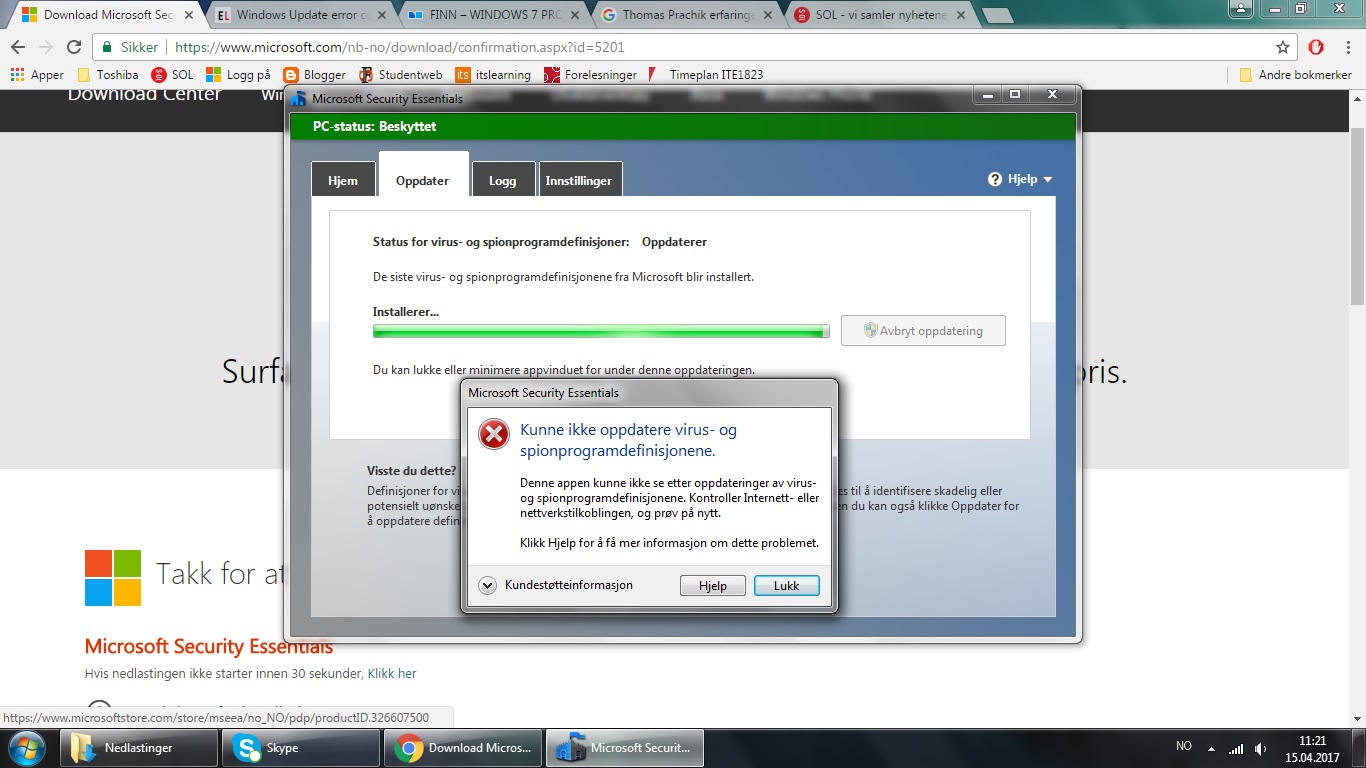
Task: Open the Forelesninger bookmark
Action: pos(591,75)
